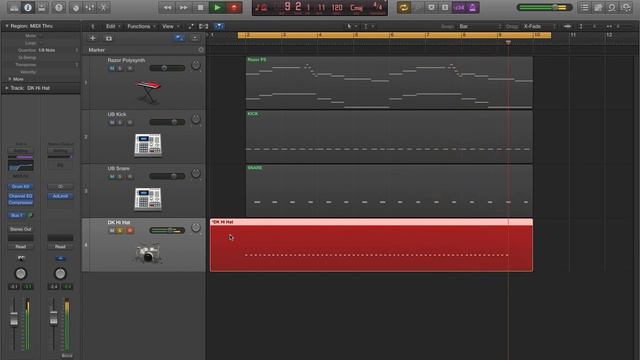Turn the DK Hi Hat pan knob
Screen dimensions: 640x360
(x=196, y=227)
